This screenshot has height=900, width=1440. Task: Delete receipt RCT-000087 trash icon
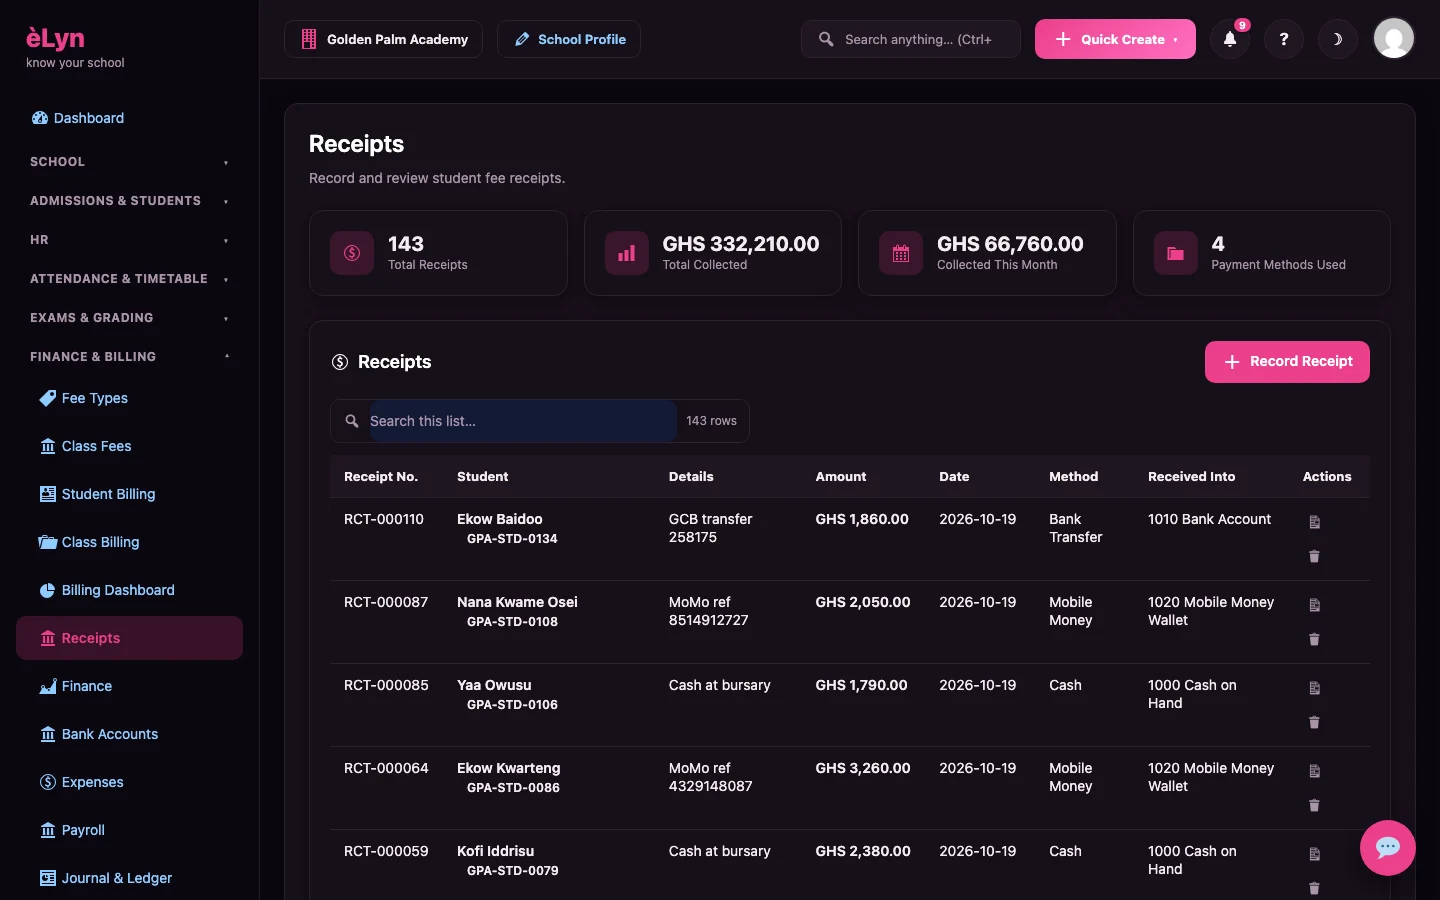pyautogui.click(x=1315, y=639)
